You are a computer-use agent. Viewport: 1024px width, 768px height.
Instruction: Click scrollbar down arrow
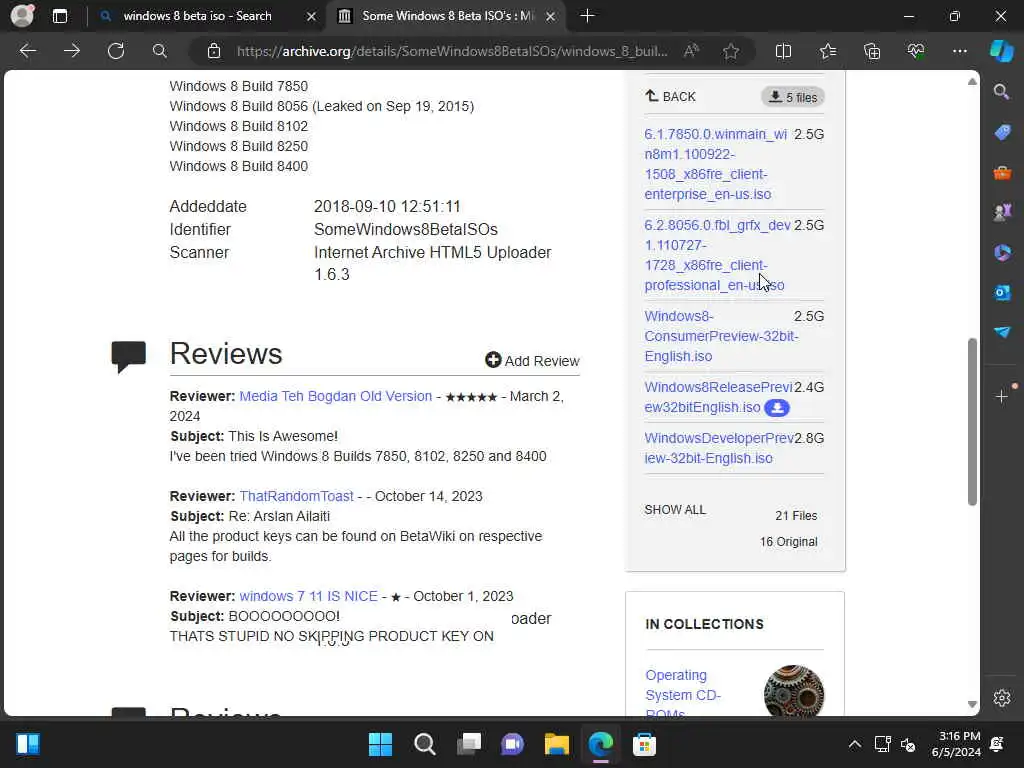[972, 704]
